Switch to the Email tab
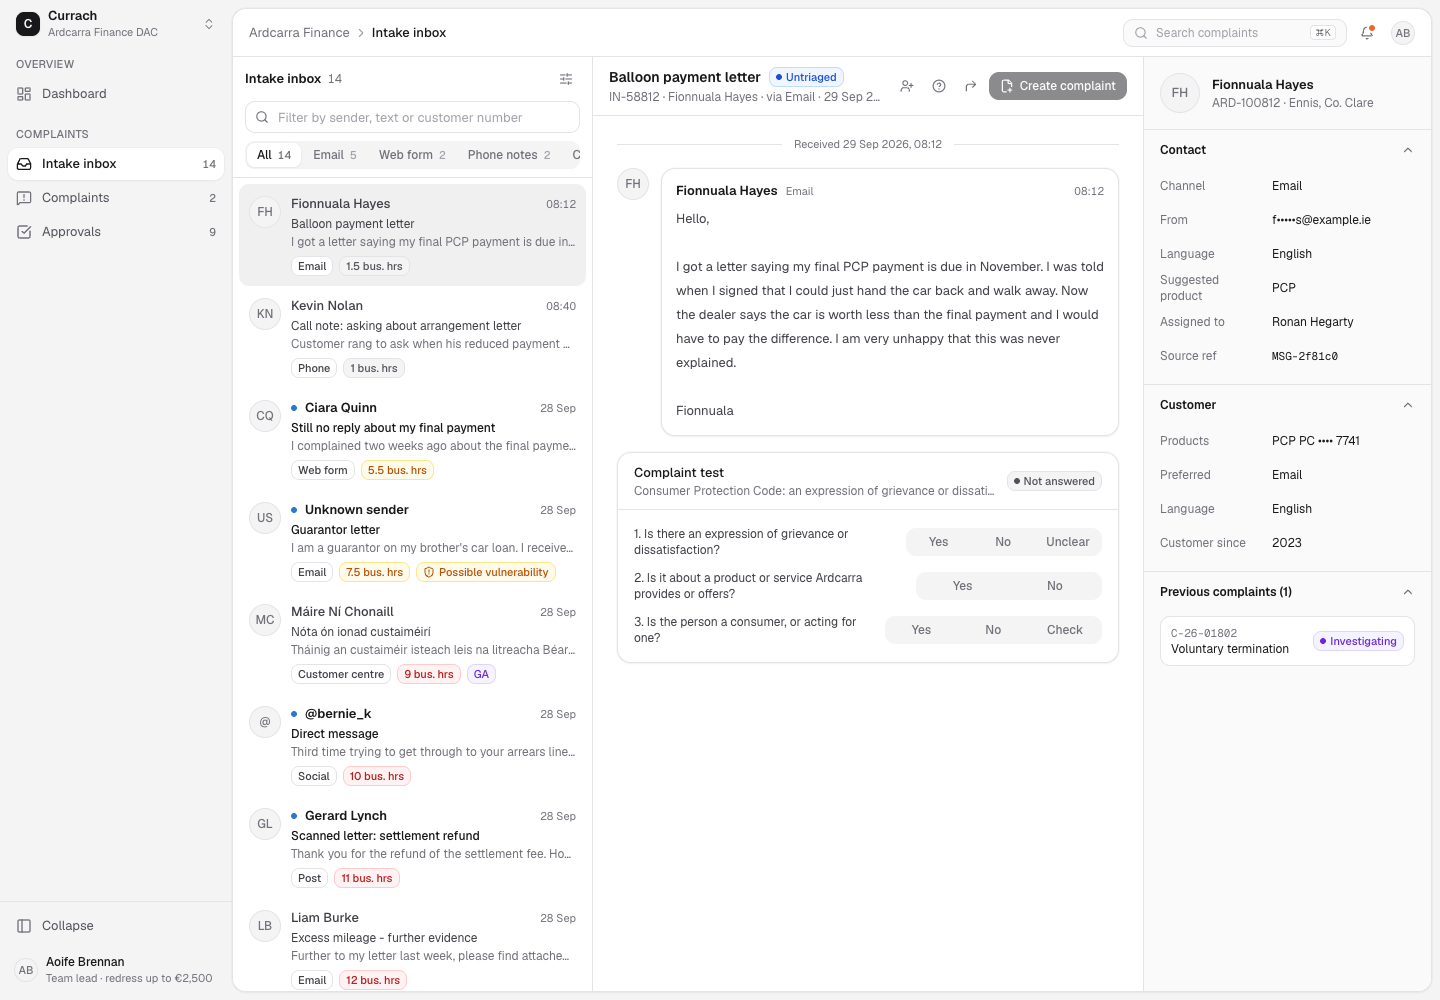The height and width of the screenshot is (1000, 1440). click(335, 155)
